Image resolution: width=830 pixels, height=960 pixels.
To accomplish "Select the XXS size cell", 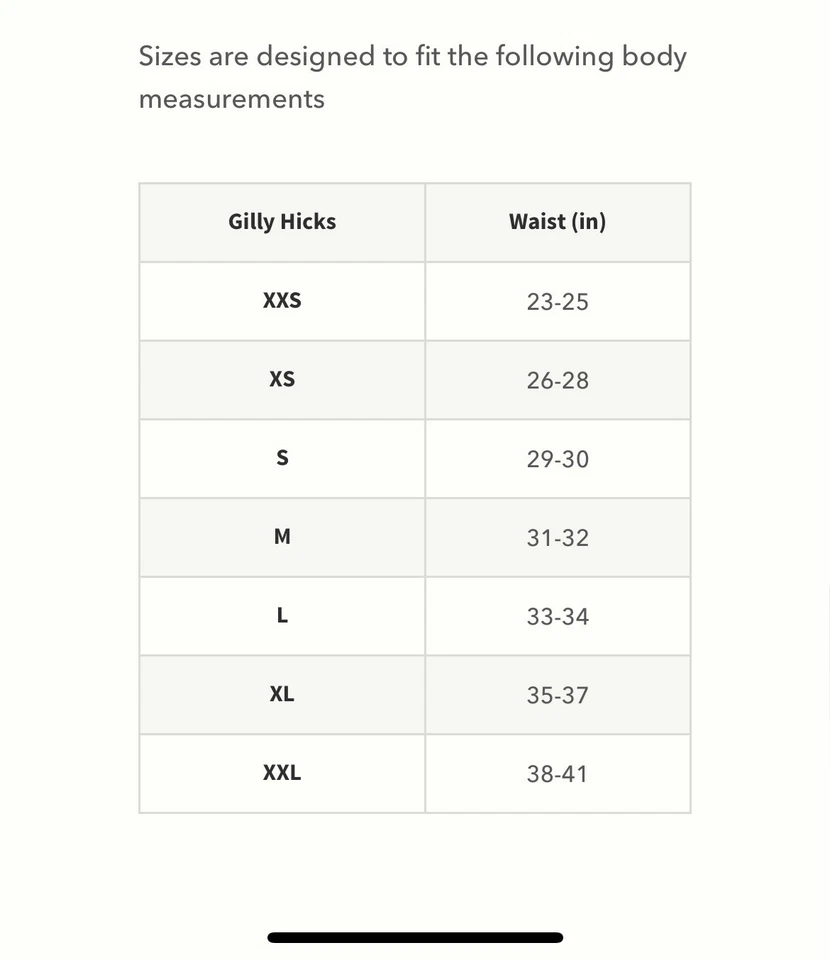I will (x=282, y=301).
